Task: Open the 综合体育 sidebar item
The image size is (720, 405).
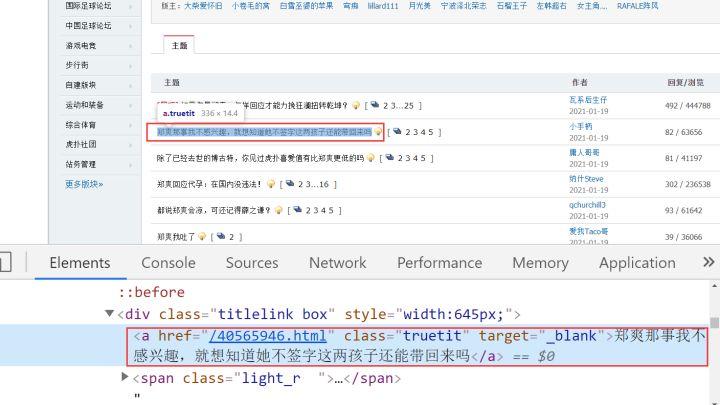Action: point(81,124)
